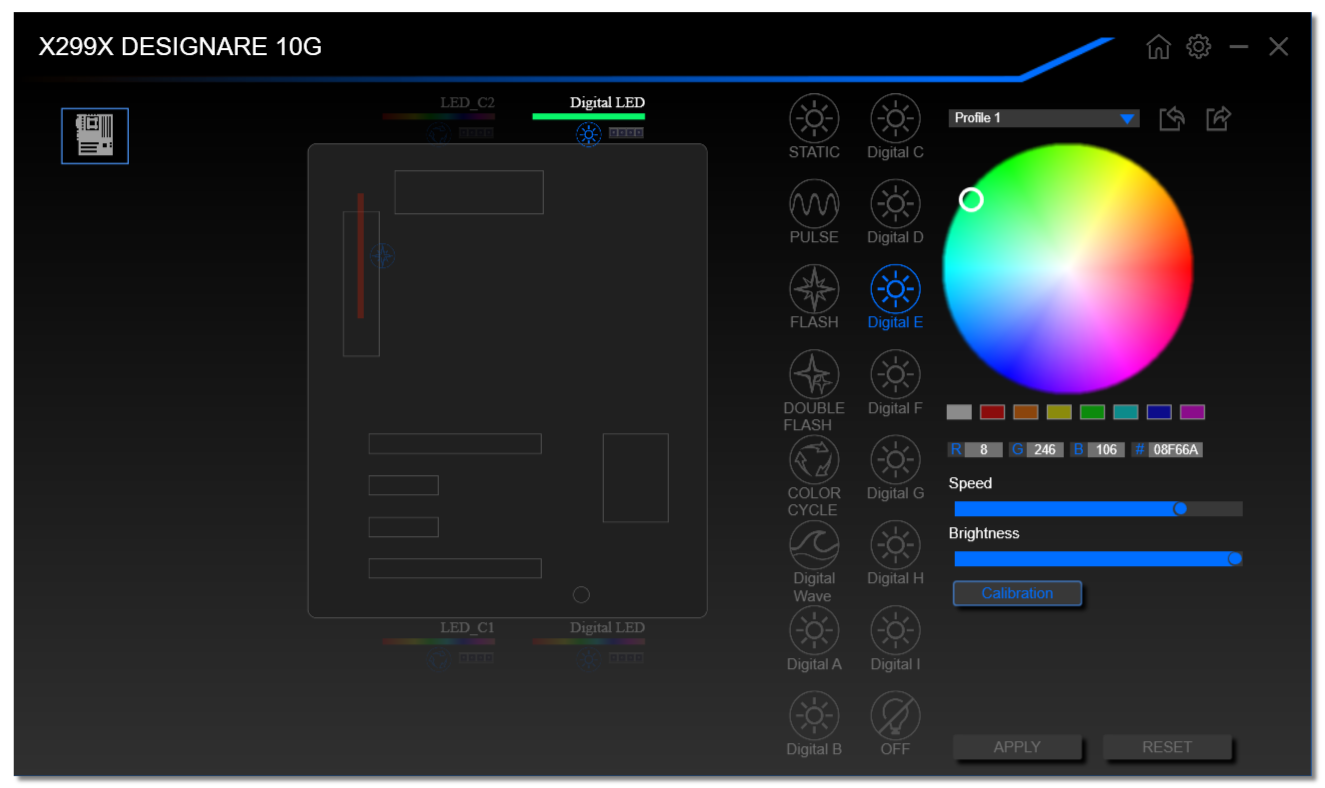Click the G value field showing 246
This screenshot has width=1325, height=788.
1045,450
